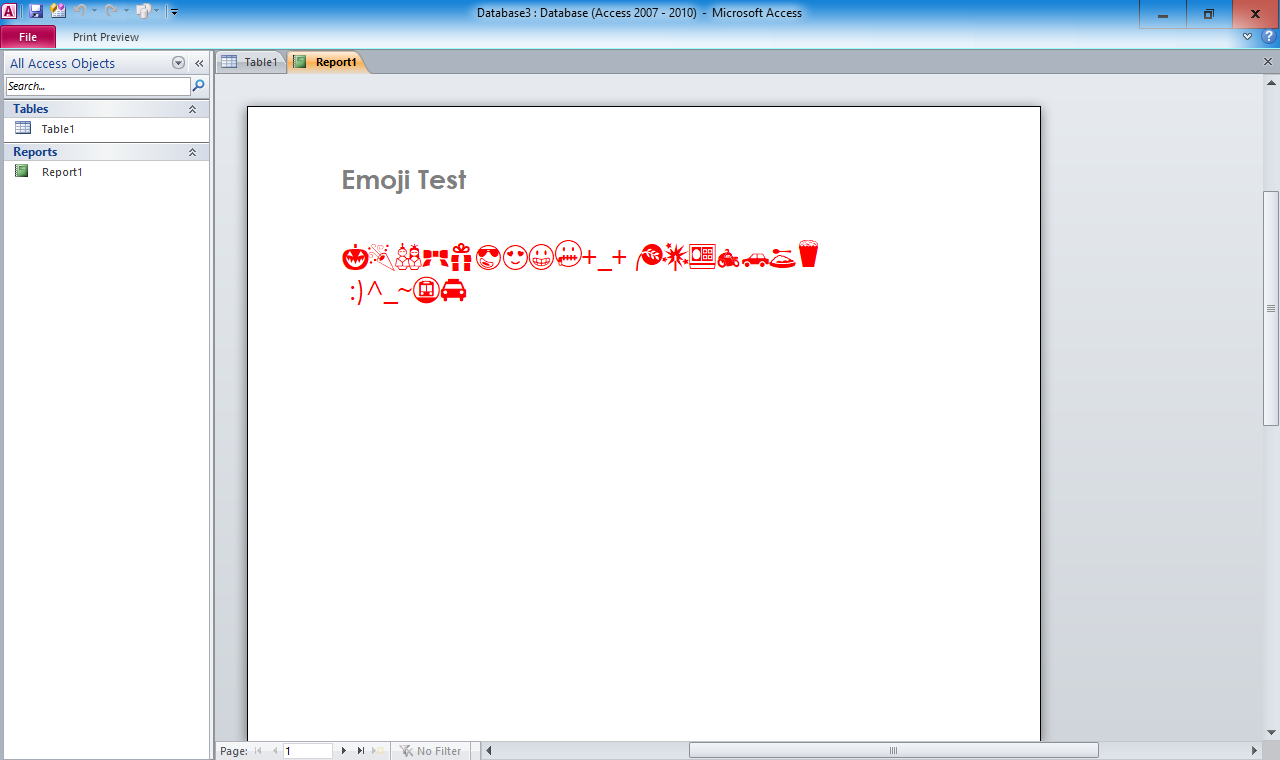Go to the next page
1280x760 pixels.
click(344, 751)
